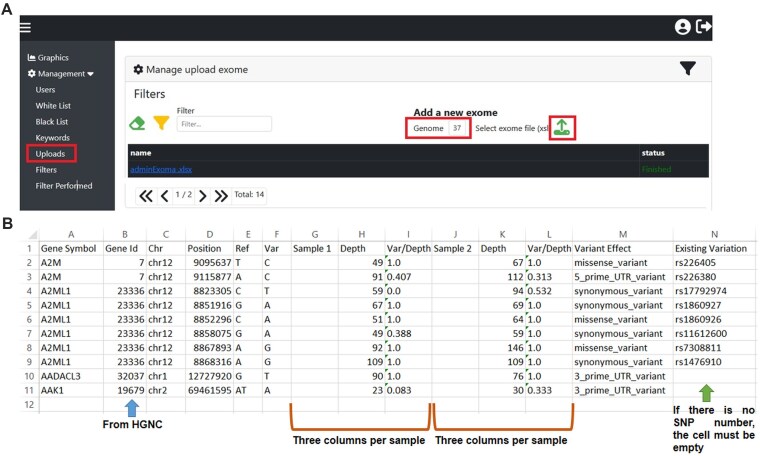This screenshot has height=456, width=760.
Task: Click the green upload exome icon
Action: [563, 128]
